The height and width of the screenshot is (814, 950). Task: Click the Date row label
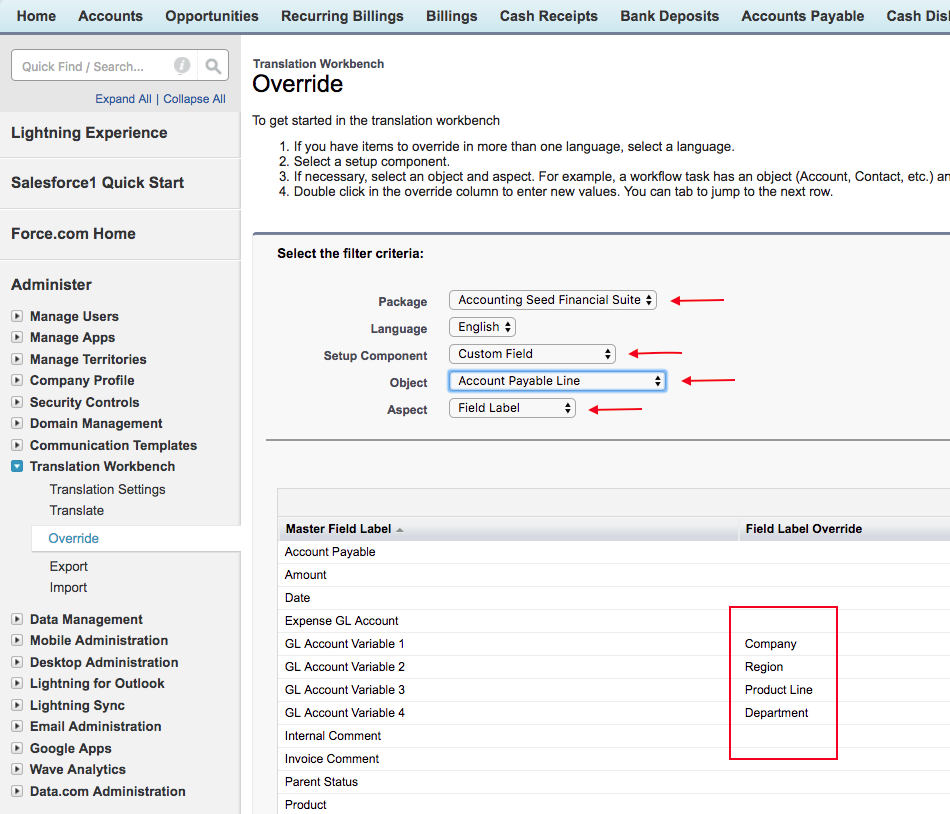(x=297, y=598)
